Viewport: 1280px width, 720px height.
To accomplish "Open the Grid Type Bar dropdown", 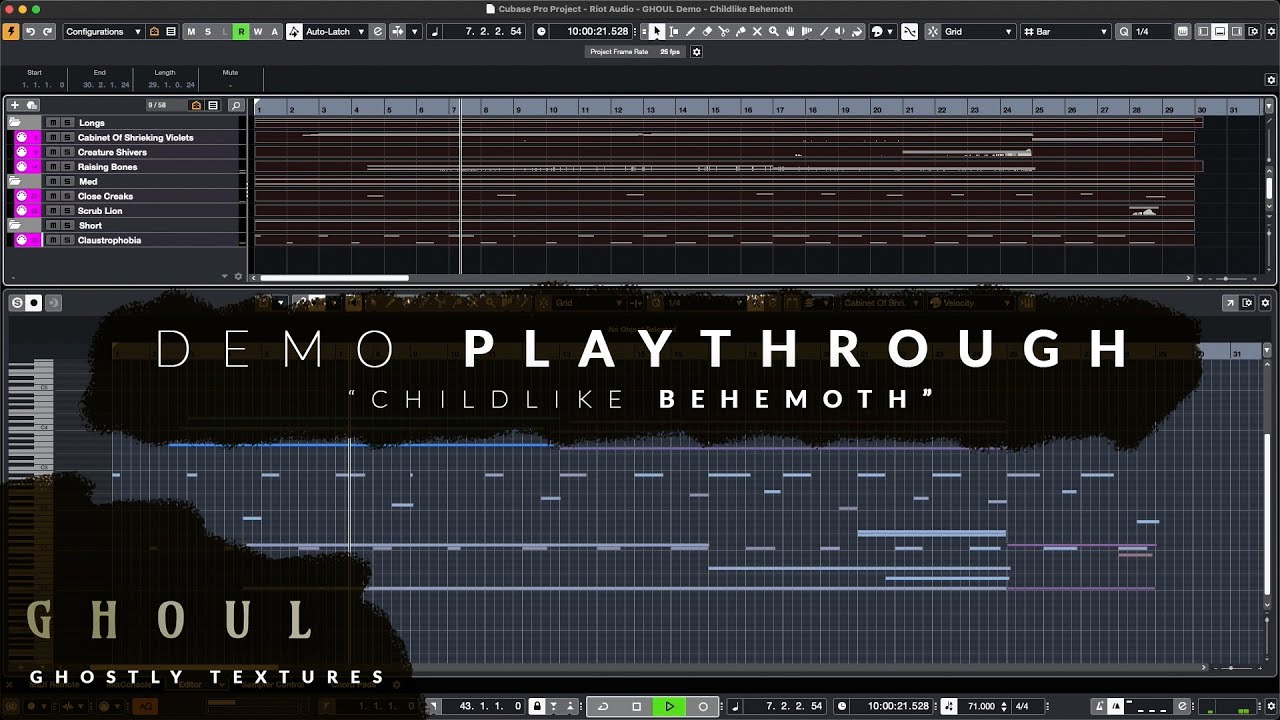I will pyautogui.click(x=1066, y=32).
